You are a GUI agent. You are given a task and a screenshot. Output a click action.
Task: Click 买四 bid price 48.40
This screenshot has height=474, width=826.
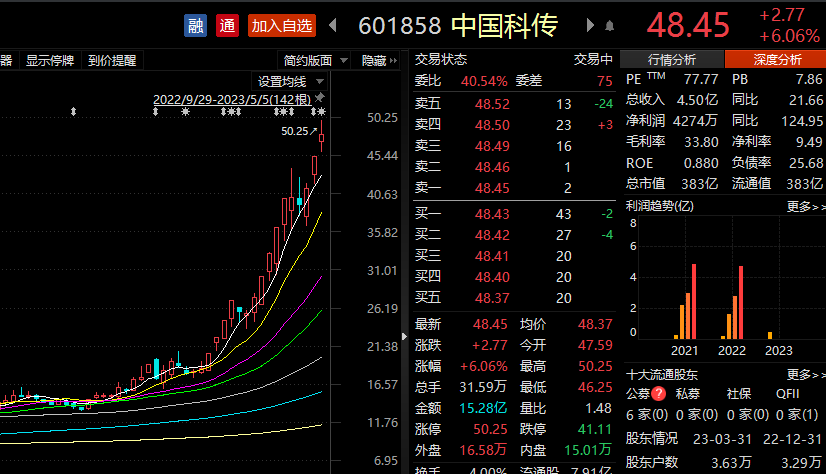coord(492,277)
